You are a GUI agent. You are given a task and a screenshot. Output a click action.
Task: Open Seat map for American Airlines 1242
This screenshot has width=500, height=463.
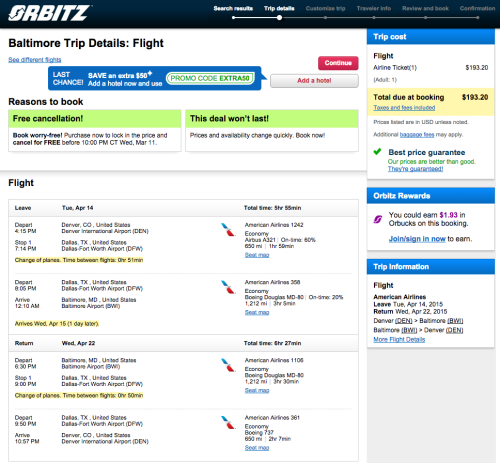257,255
